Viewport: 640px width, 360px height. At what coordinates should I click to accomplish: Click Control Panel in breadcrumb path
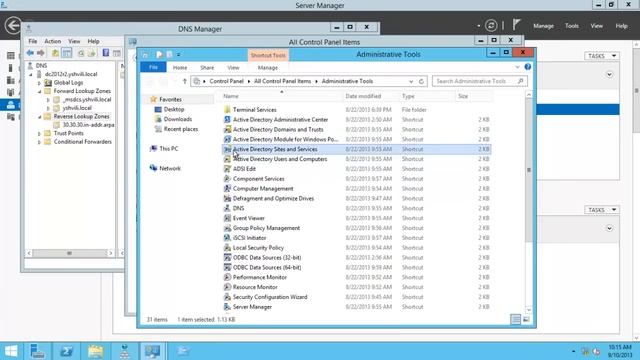coord(227,81)
